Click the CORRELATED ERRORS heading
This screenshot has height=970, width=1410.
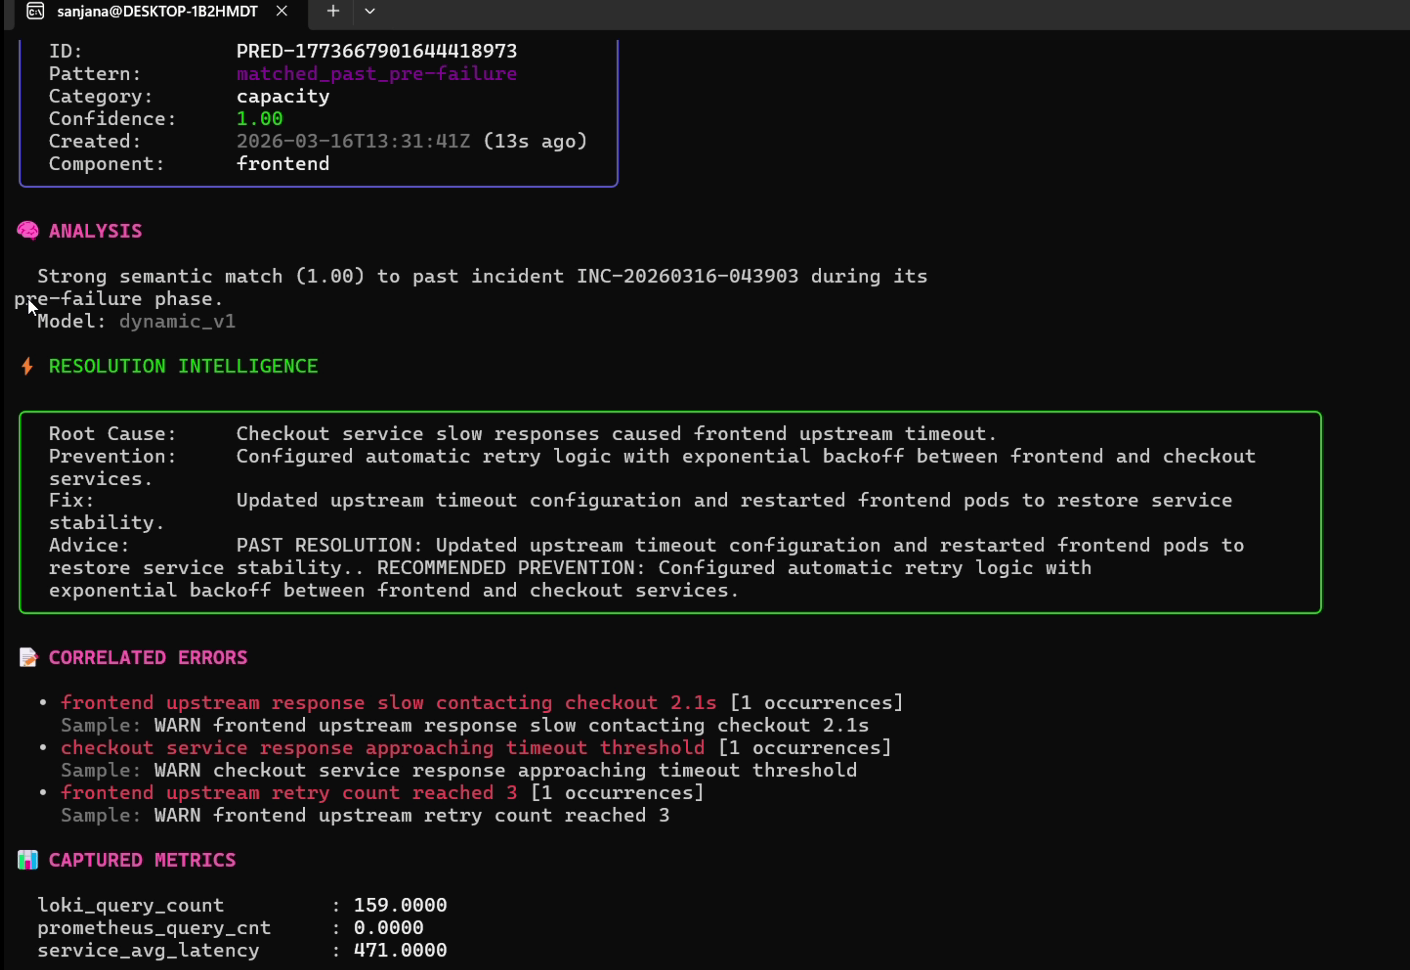click(148, 657)
